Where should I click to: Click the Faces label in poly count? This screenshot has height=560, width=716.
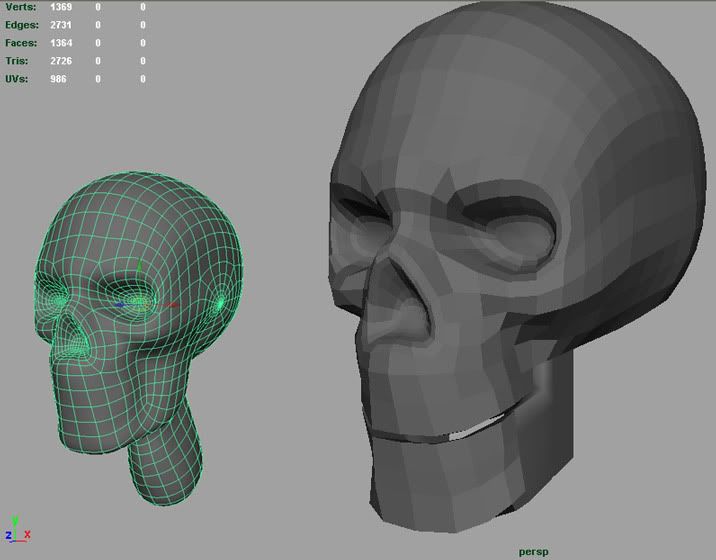click(21, 43)
